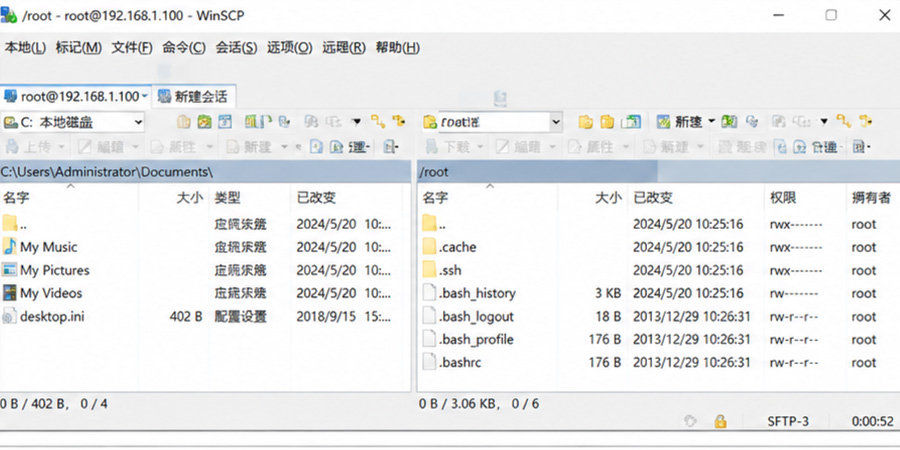Screen dimensions: 900x450
Task: Select the desktop.ini file name
Action: [x=52, y=316]
